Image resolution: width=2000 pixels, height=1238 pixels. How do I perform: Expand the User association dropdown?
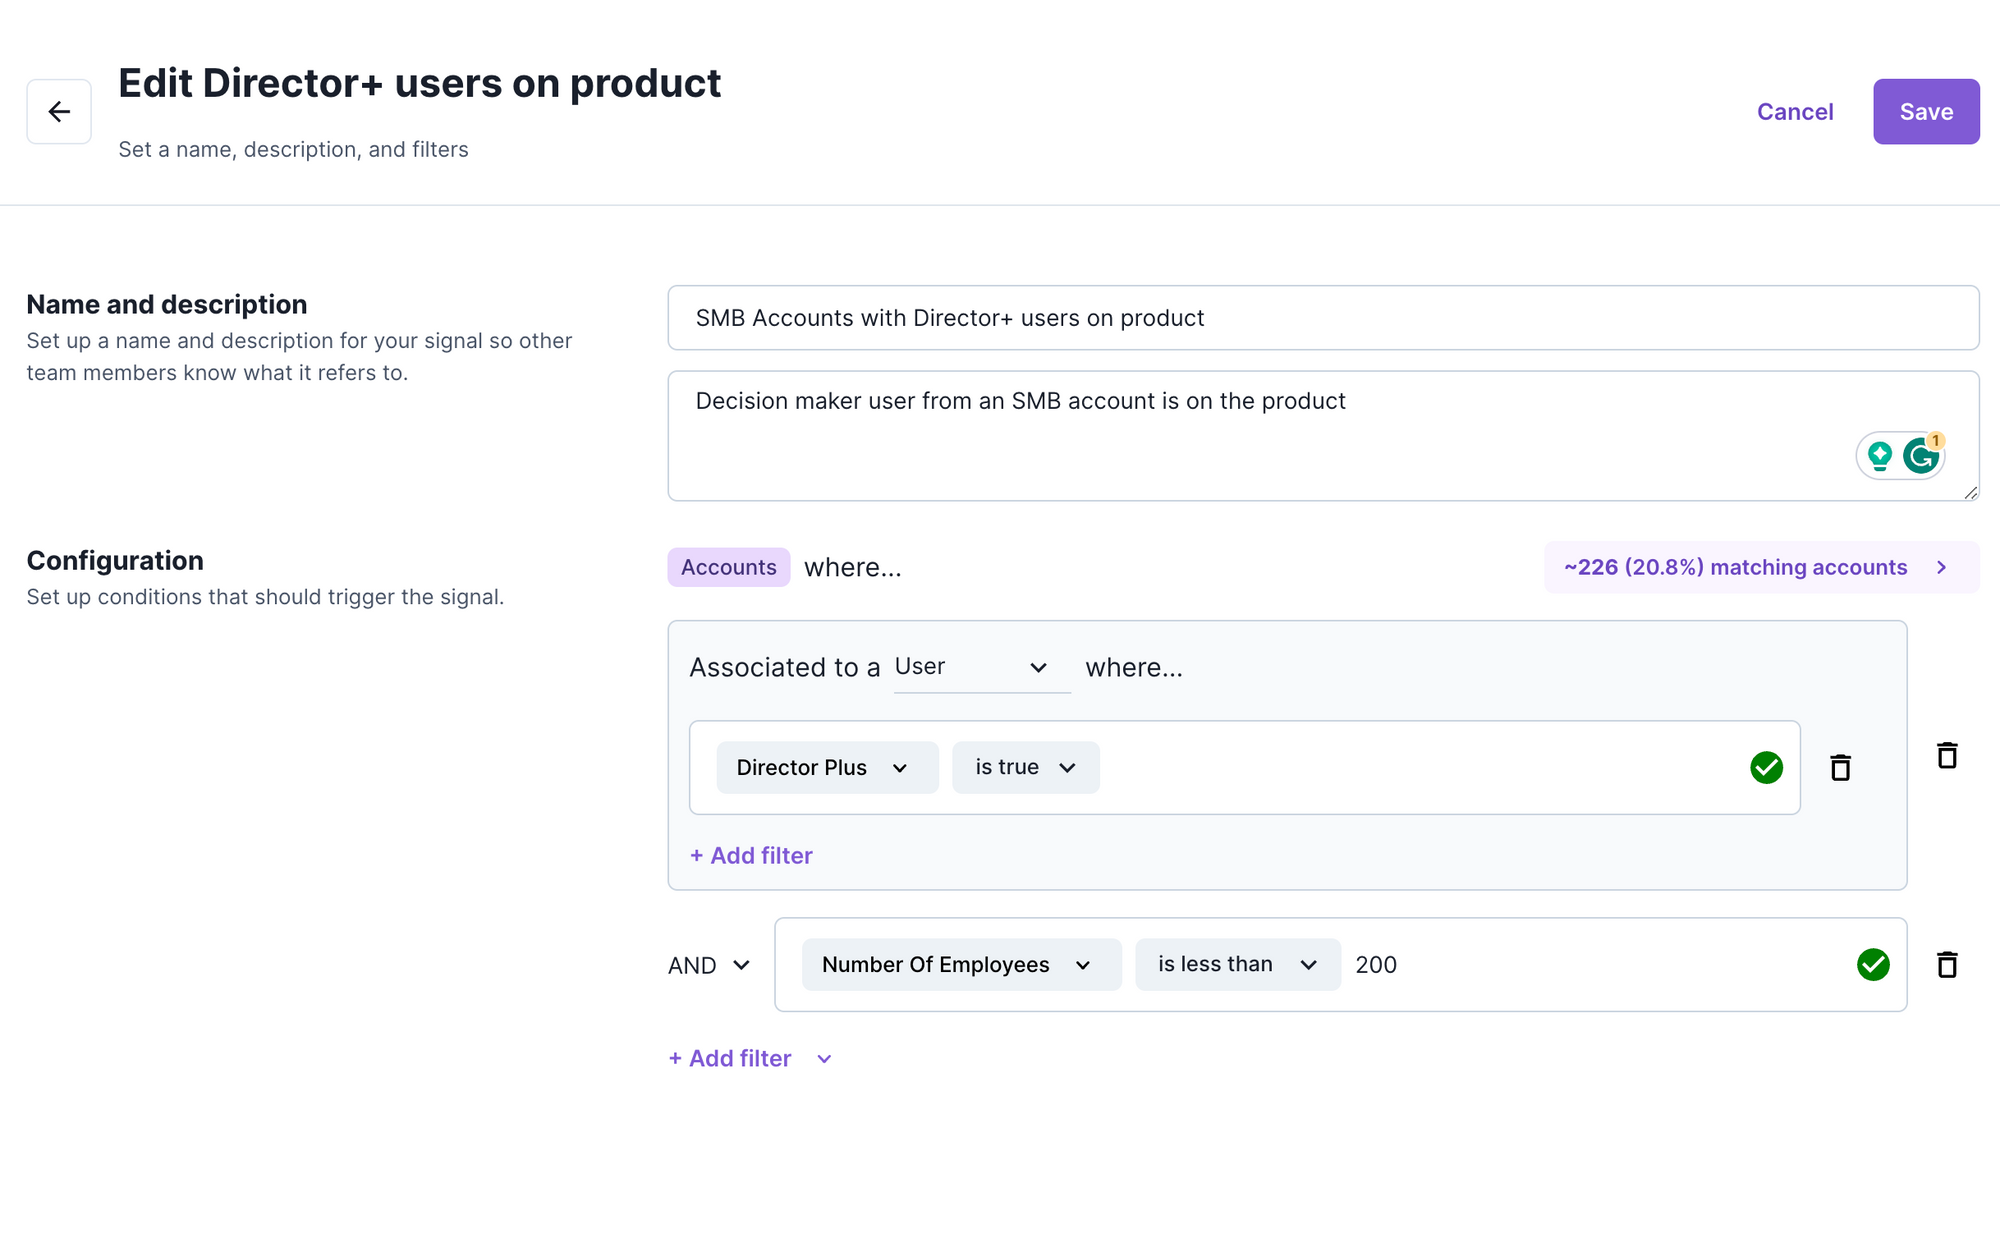click(x=981, y=667)
